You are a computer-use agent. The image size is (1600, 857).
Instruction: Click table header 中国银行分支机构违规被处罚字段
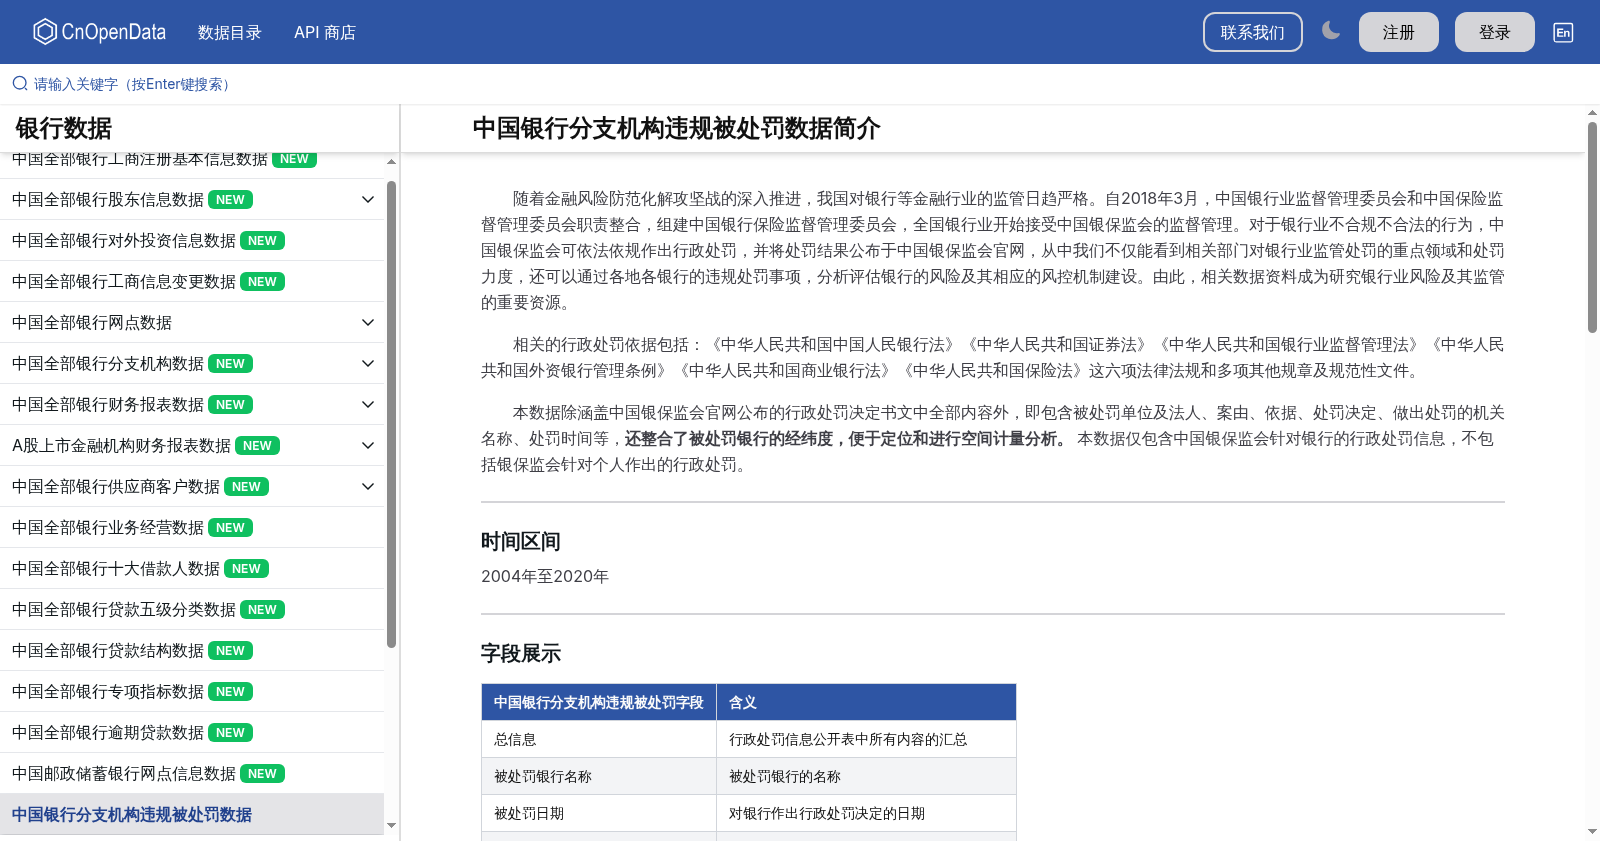pos(599,702)
